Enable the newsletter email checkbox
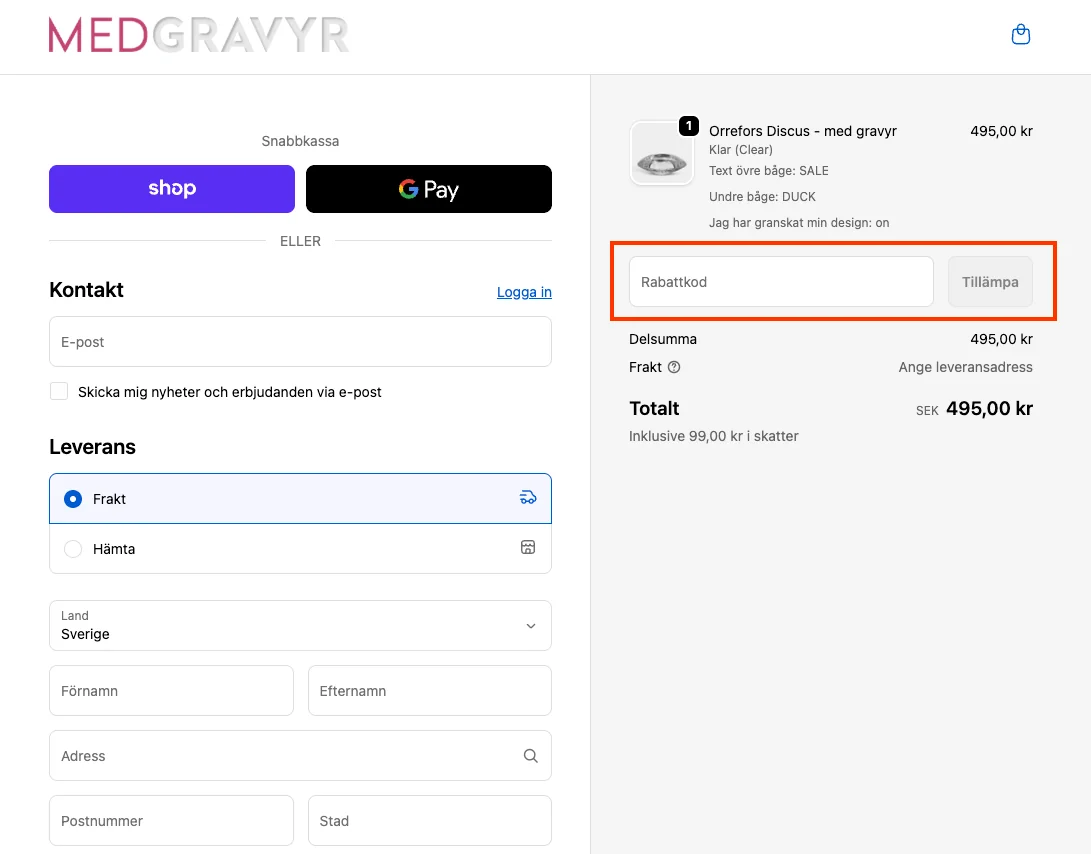1091x854 pixels. pyautogui.click(x=59, y=392)
